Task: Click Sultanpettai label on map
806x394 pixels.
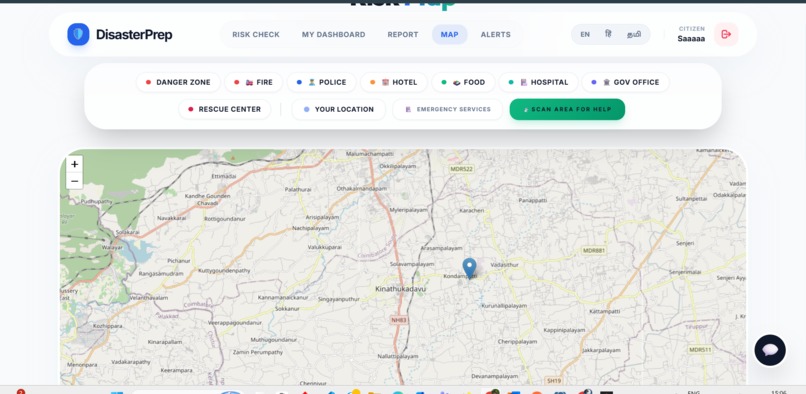Action: pyautogui.click(x=691, y=198)
